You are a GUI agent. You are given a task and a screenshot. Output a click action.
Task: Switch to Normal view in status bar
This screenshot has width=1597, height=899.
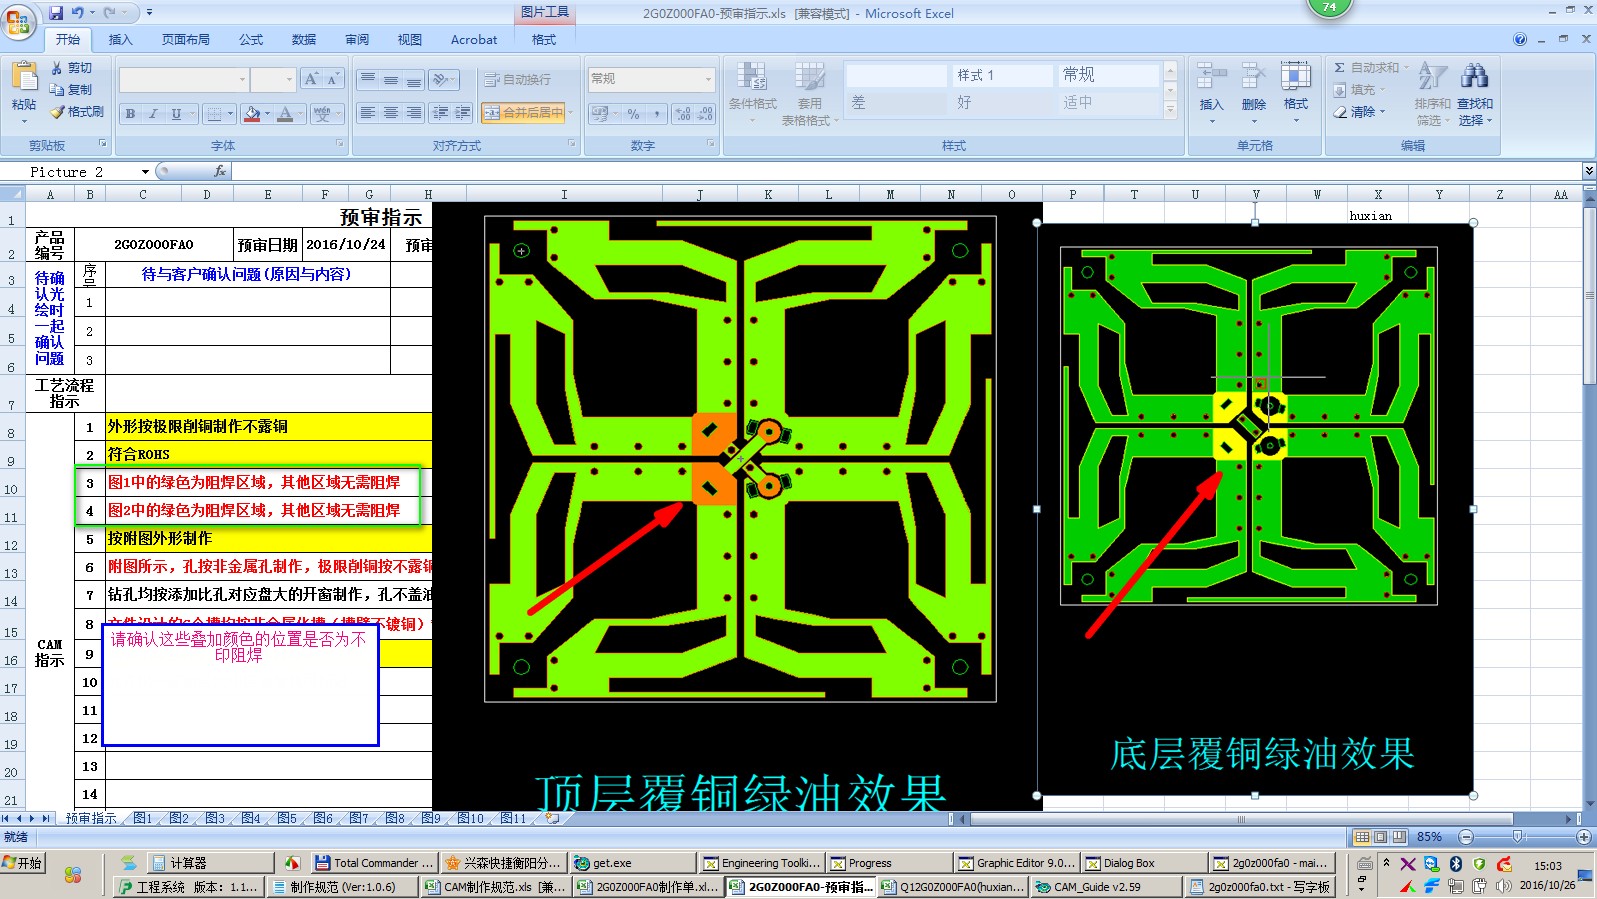click(x=1362, y=837)
